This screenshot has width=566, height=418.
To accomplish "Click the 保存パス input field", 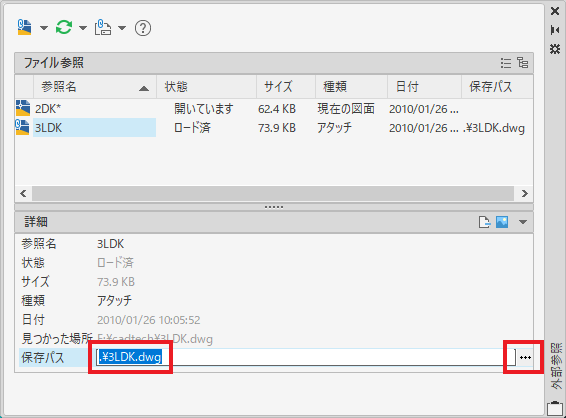I will click(x=306, y=357).
